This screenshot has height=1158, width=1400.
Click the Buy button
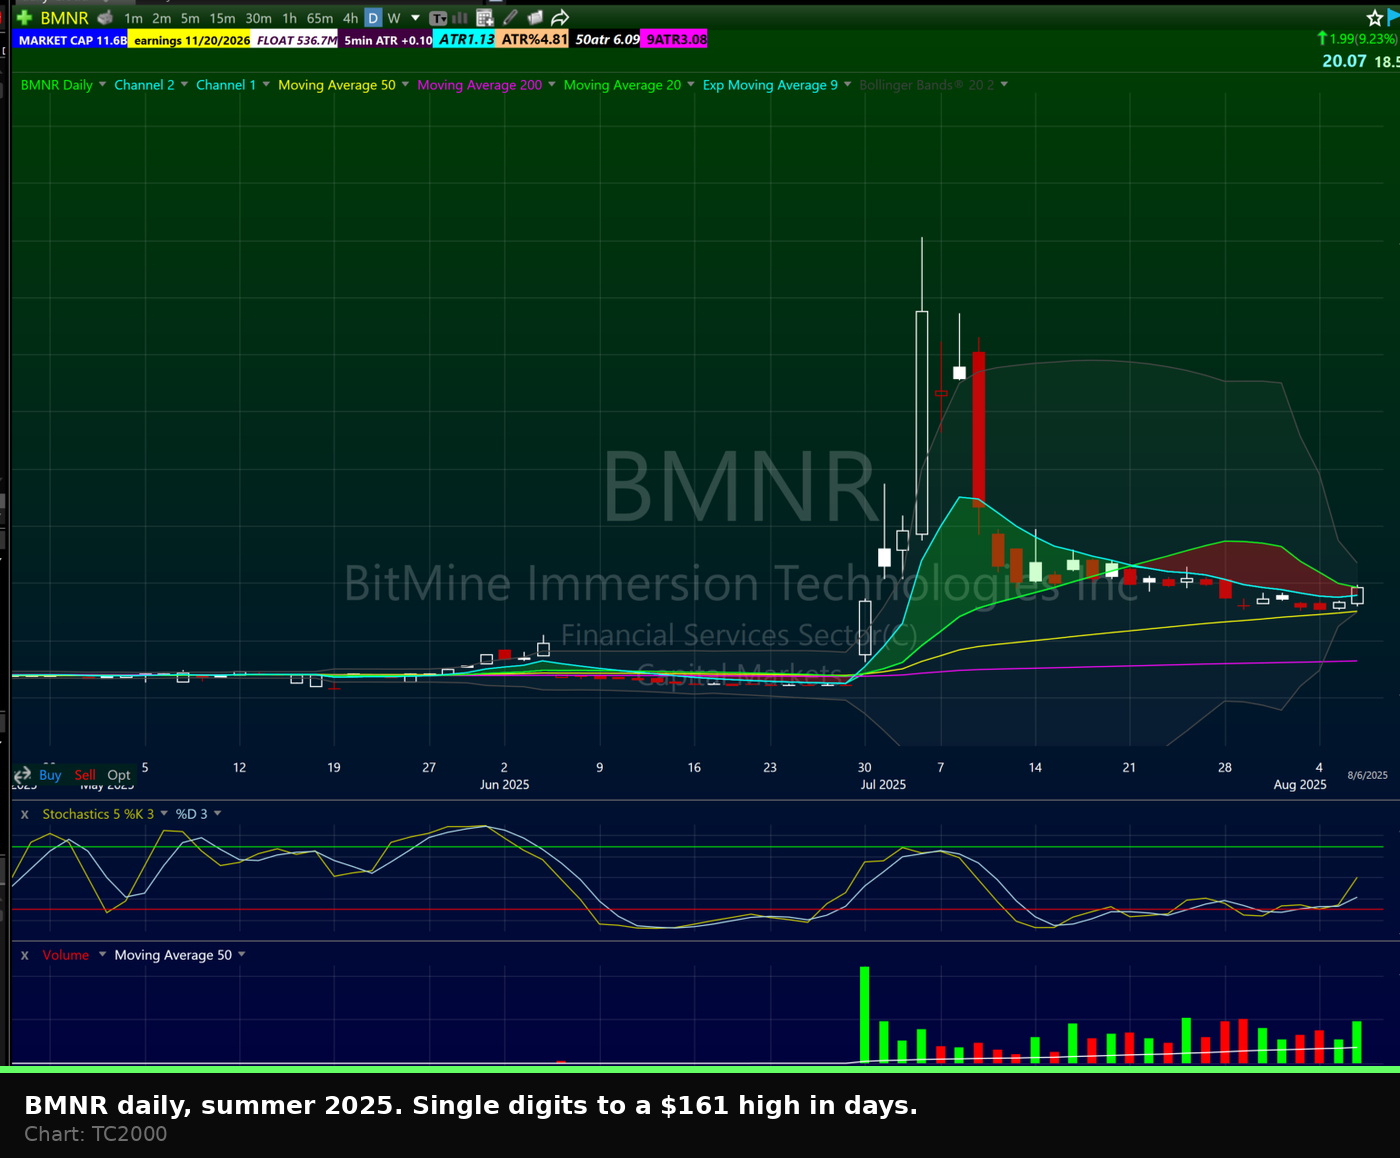point(50,775)
